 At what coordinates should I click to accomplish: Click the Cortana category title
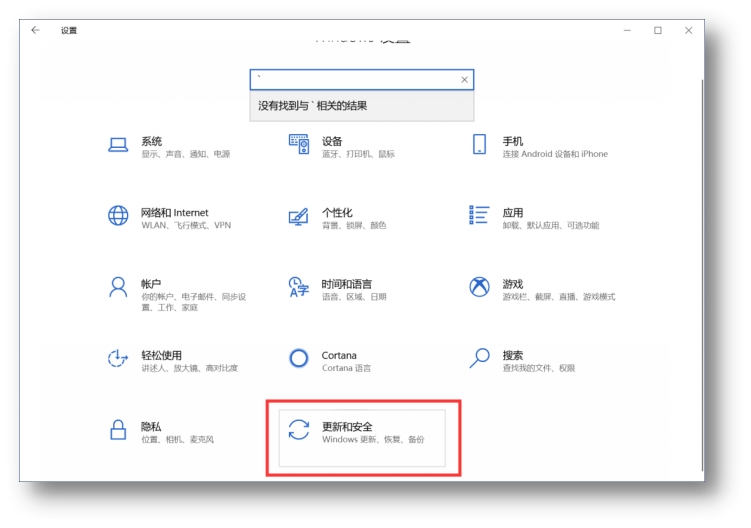[x=339, y=356]
